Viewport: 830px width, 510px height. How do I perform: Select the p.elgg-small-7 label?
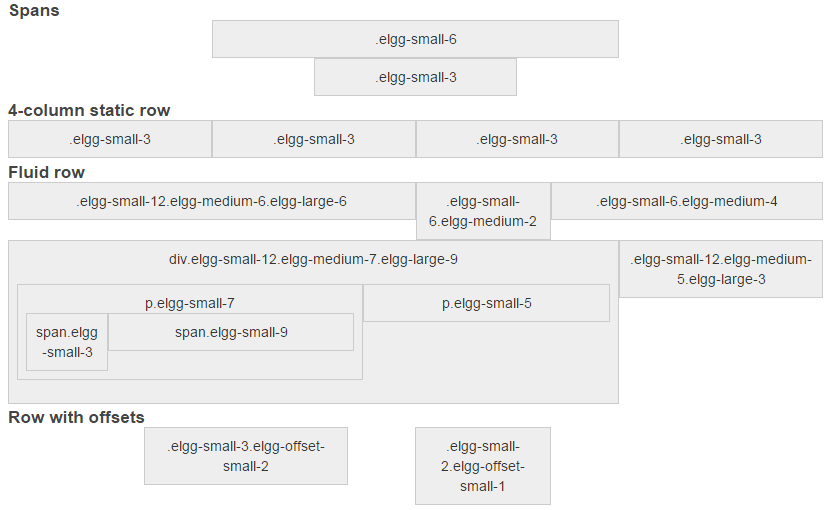(x=190, y=303)
